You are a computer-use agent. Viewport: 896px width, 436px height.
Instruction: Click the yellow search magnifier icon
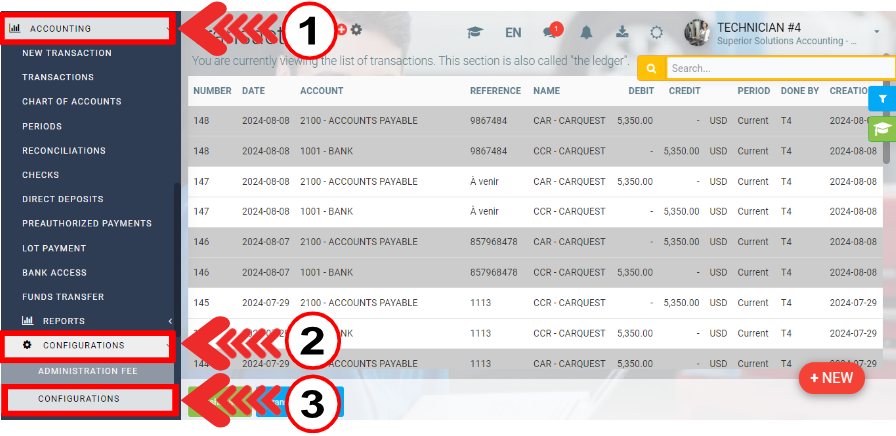pyautogui.click(x=651, y=69)
